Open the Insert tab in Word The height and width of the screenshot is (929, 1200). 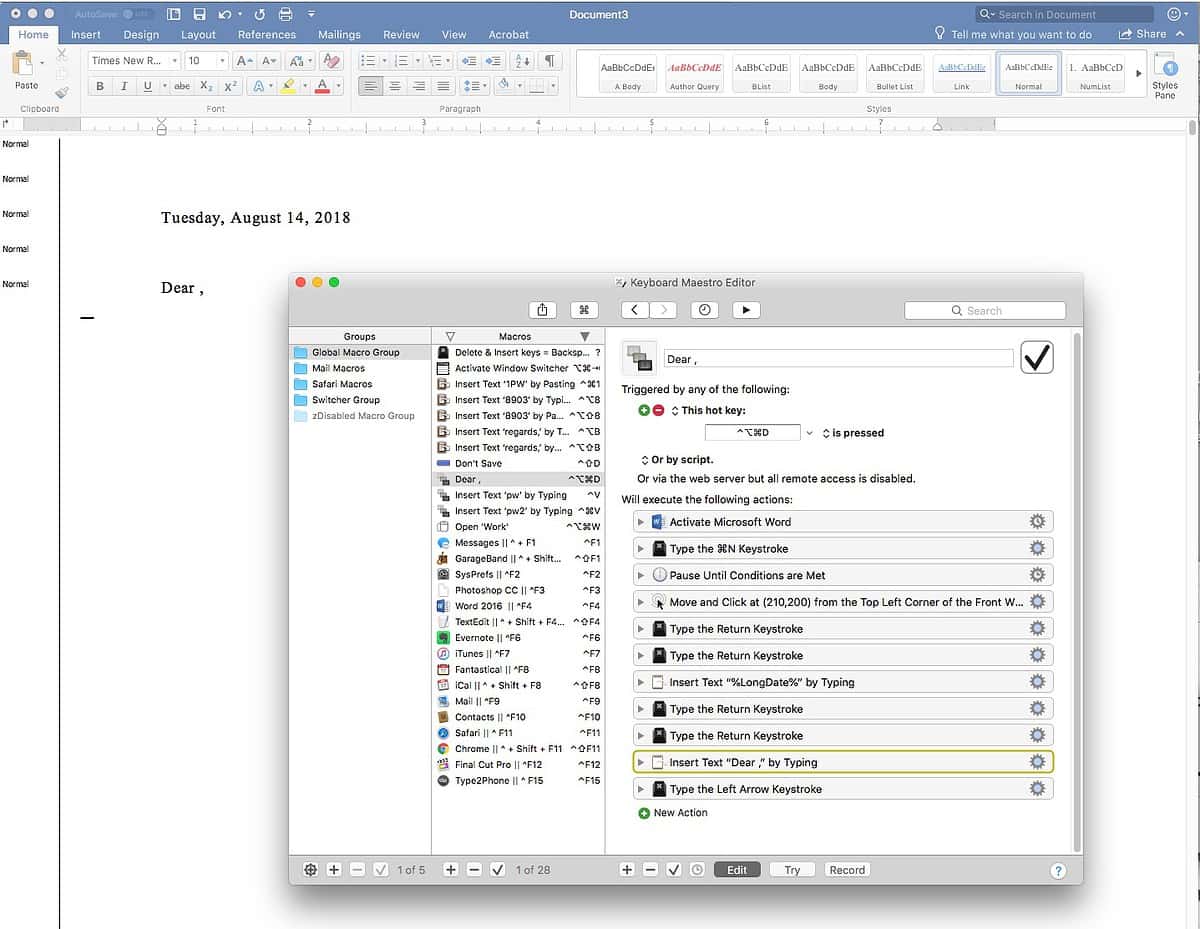pyautogui.click(x=86, y=35)
